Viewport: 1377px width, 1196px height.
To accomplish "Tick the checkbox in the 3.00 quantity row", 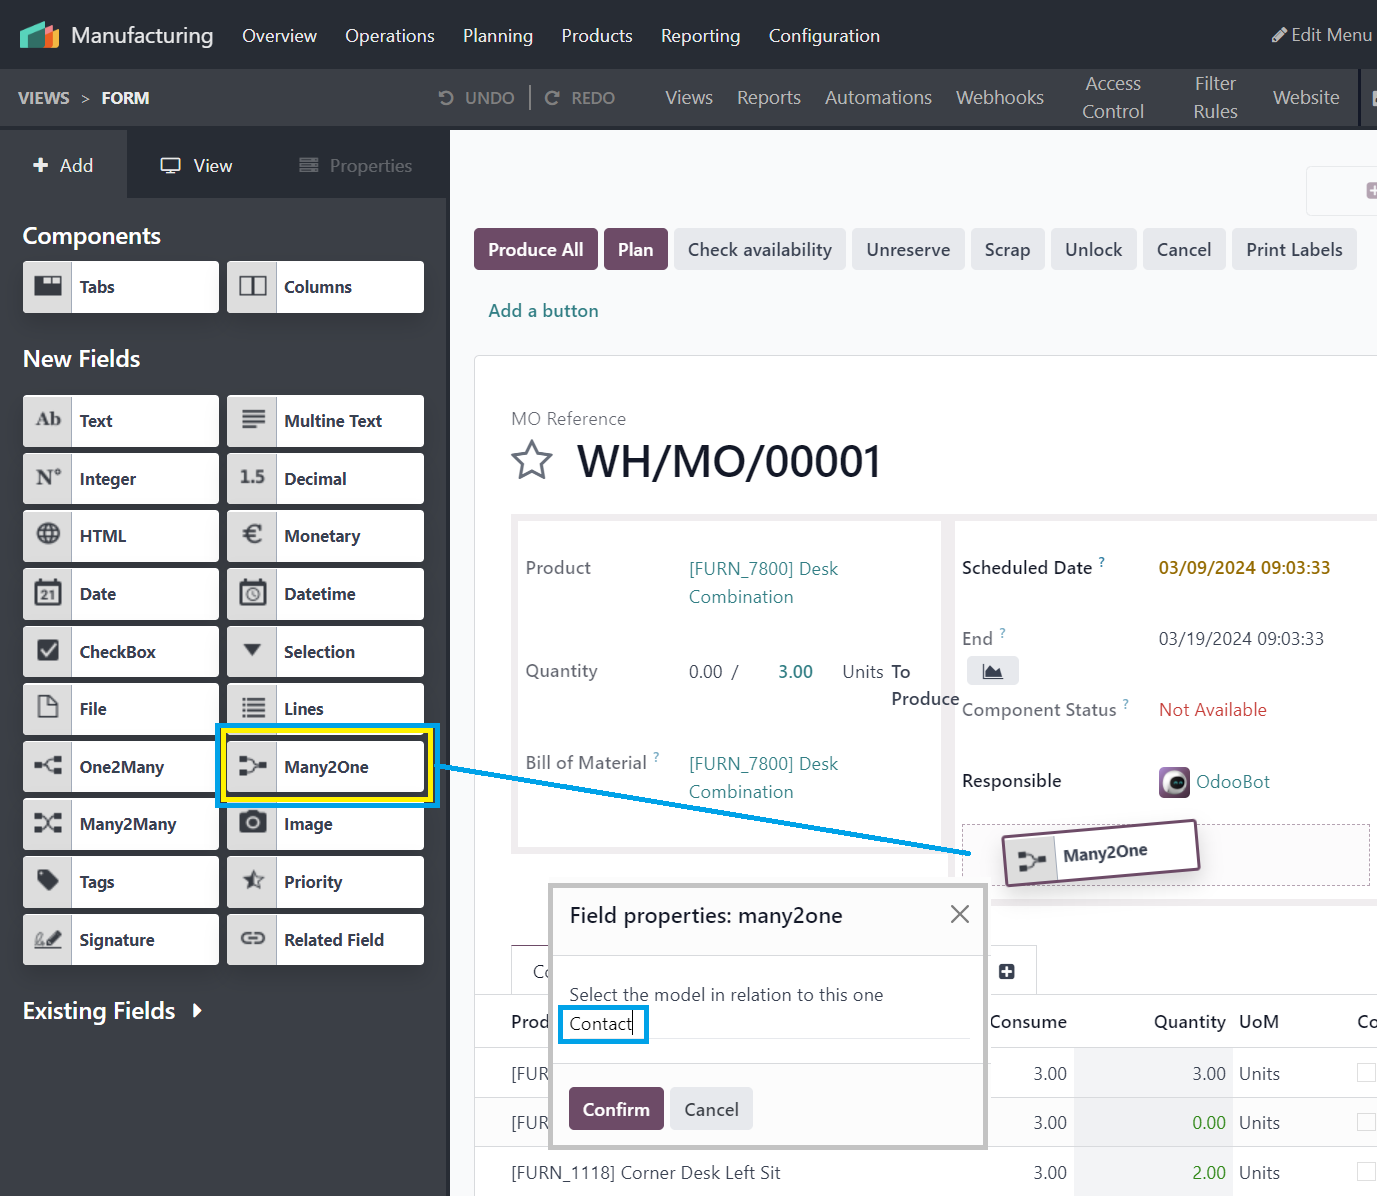I will pos(1366,1073).
